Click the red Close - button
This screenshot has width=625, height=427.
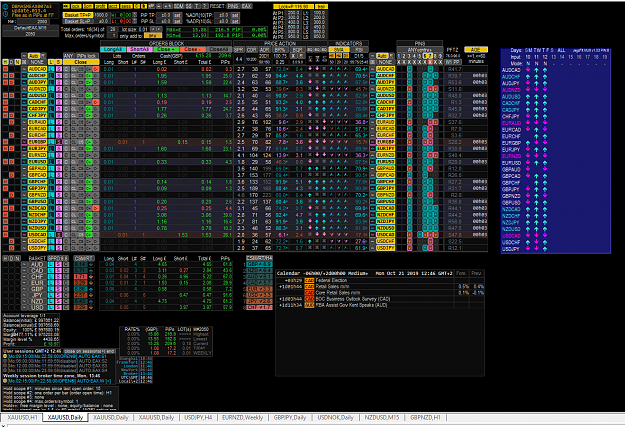[x=193, y=49]
